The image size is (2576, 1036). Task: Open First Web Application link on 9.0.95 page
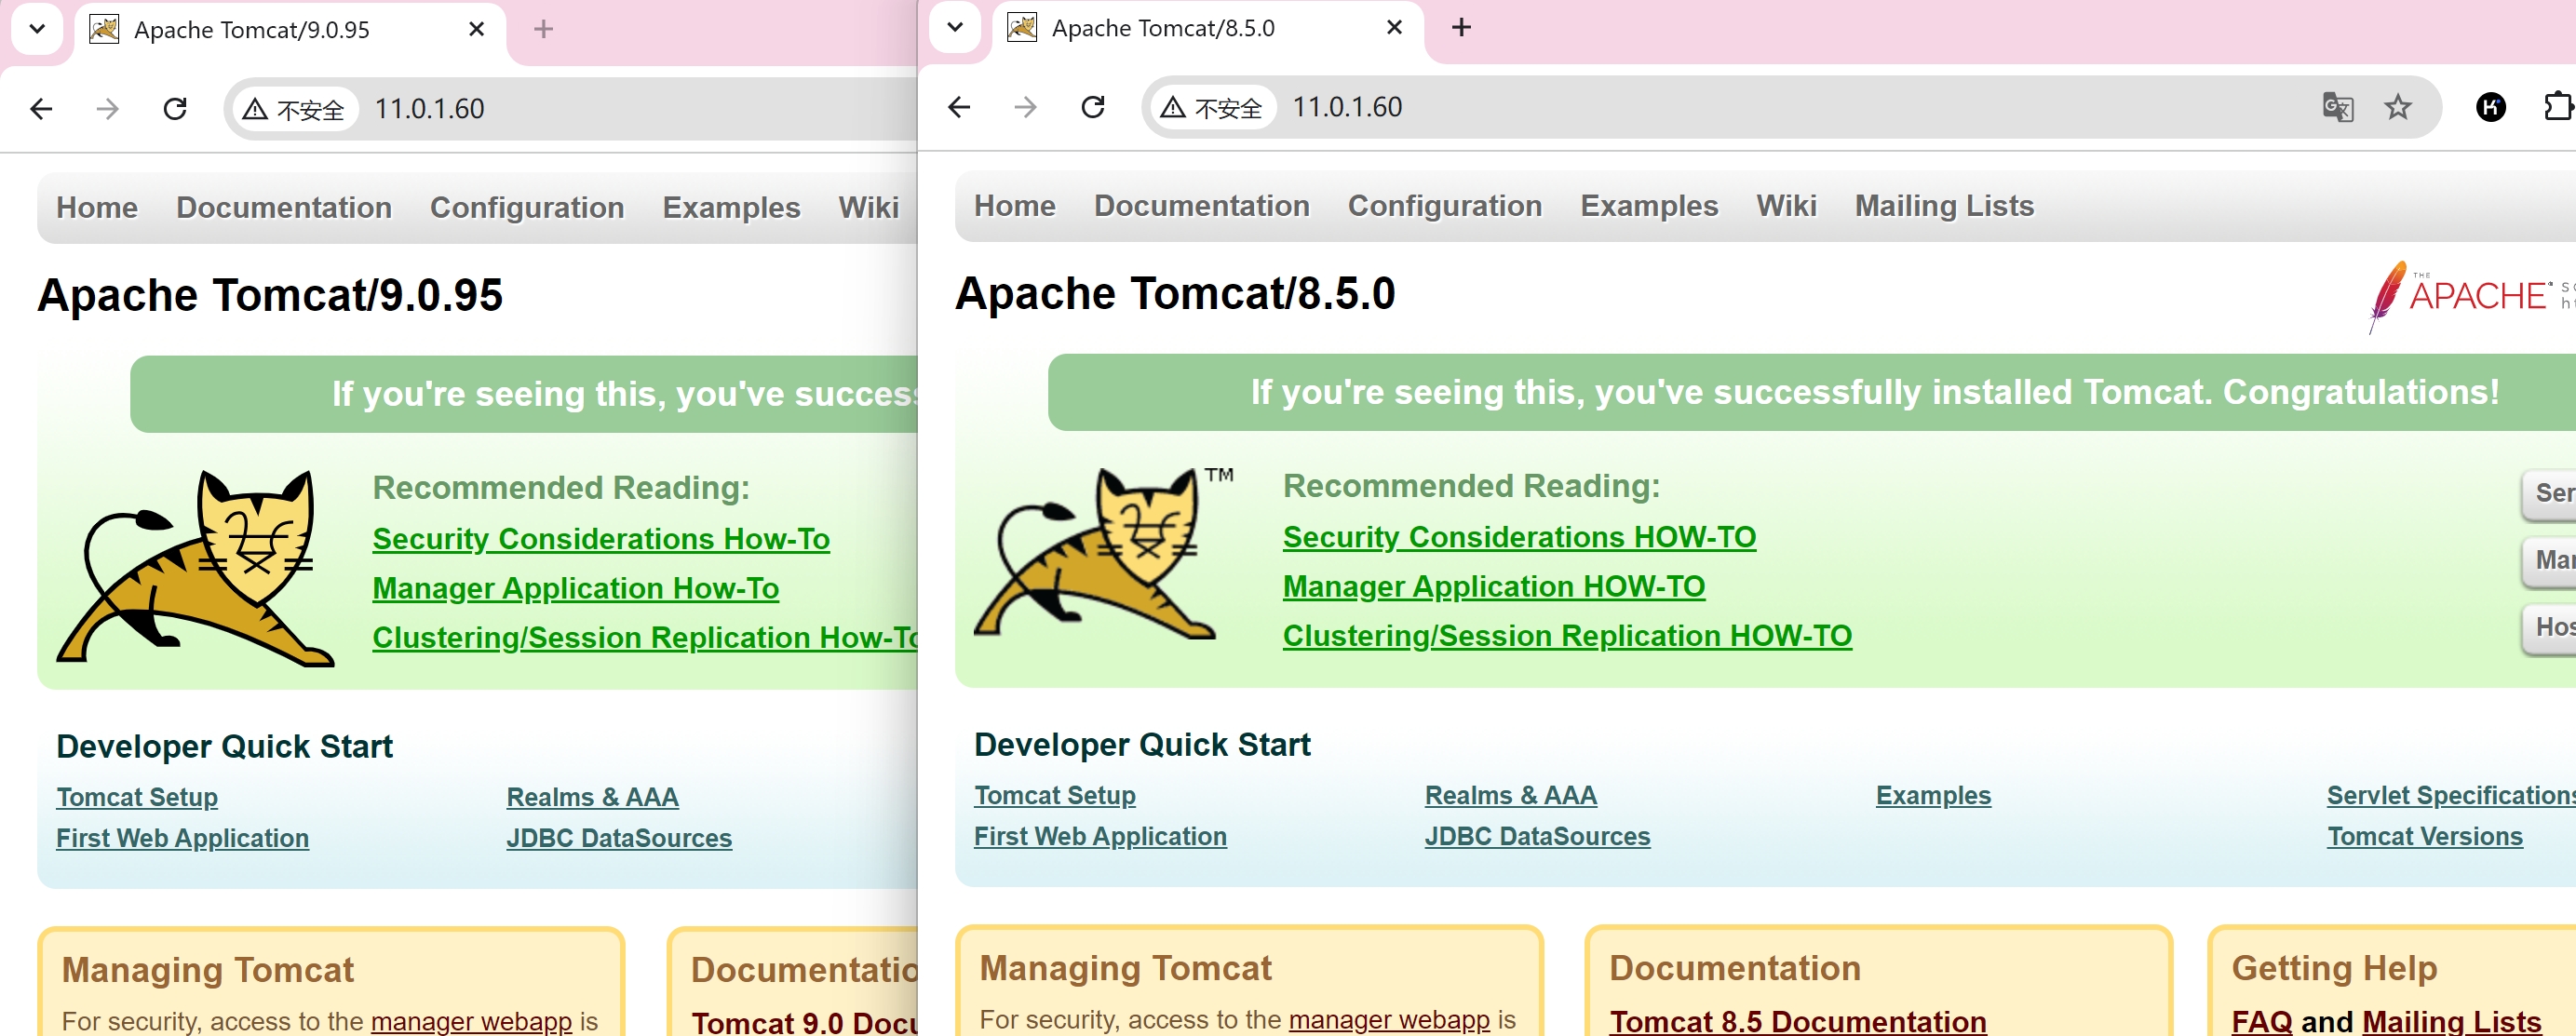[182, 838]
